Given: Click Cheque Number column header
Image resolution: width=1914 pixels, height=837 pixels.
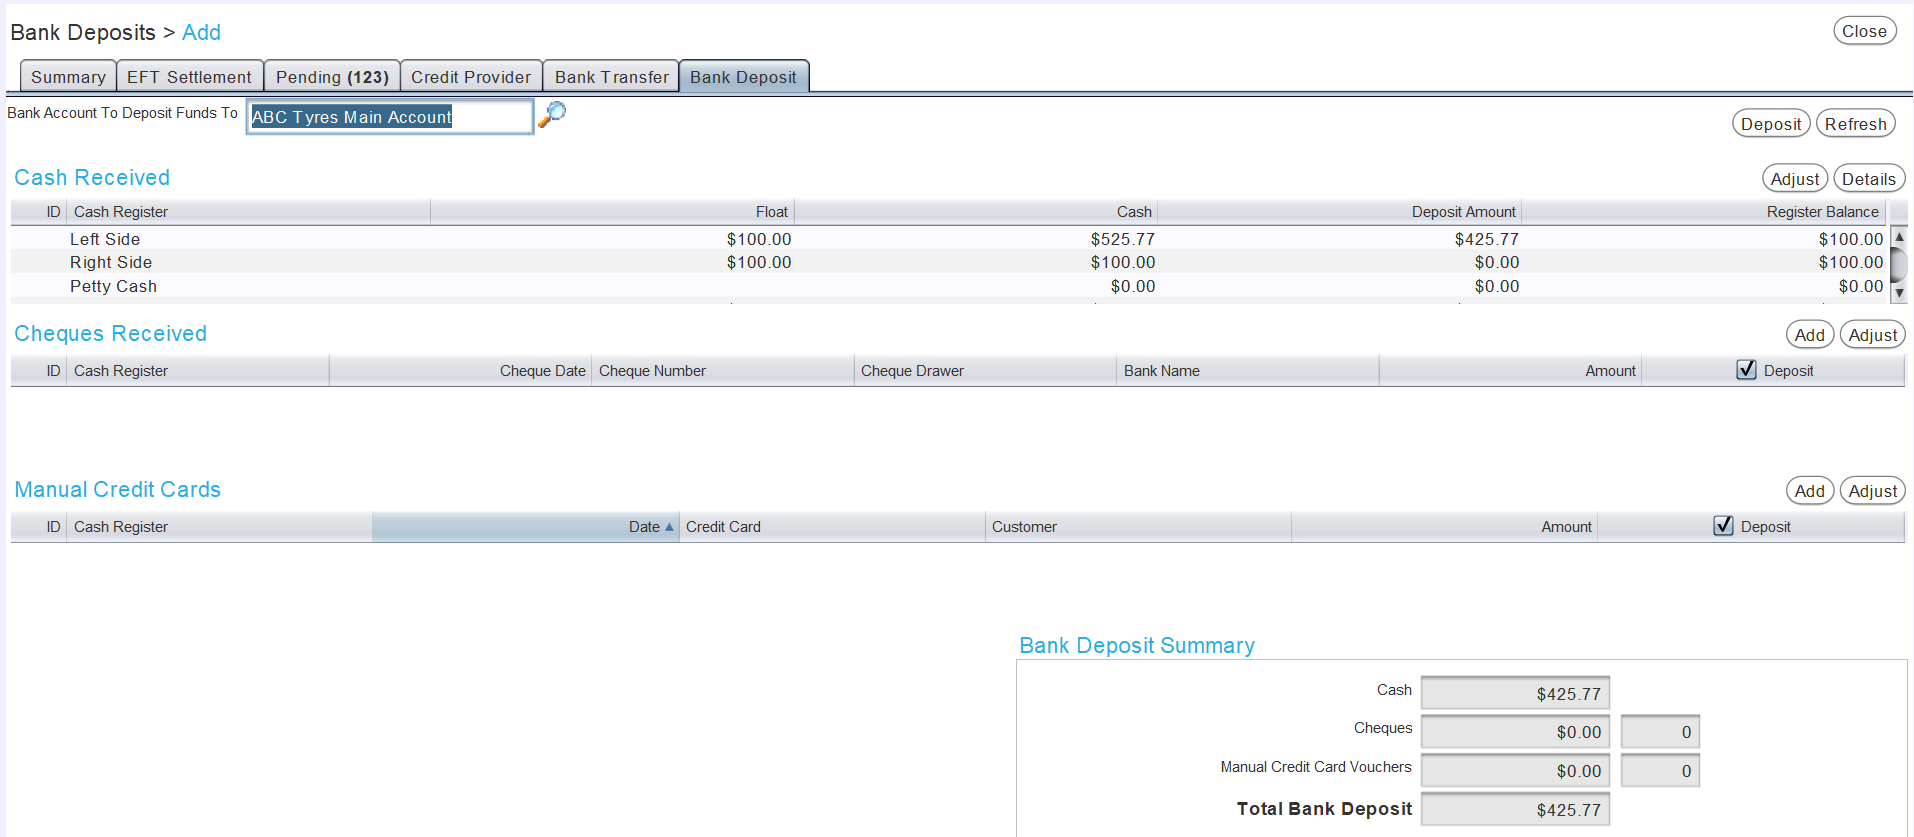Looking at the screenshot, I should [x=723, y=371].
